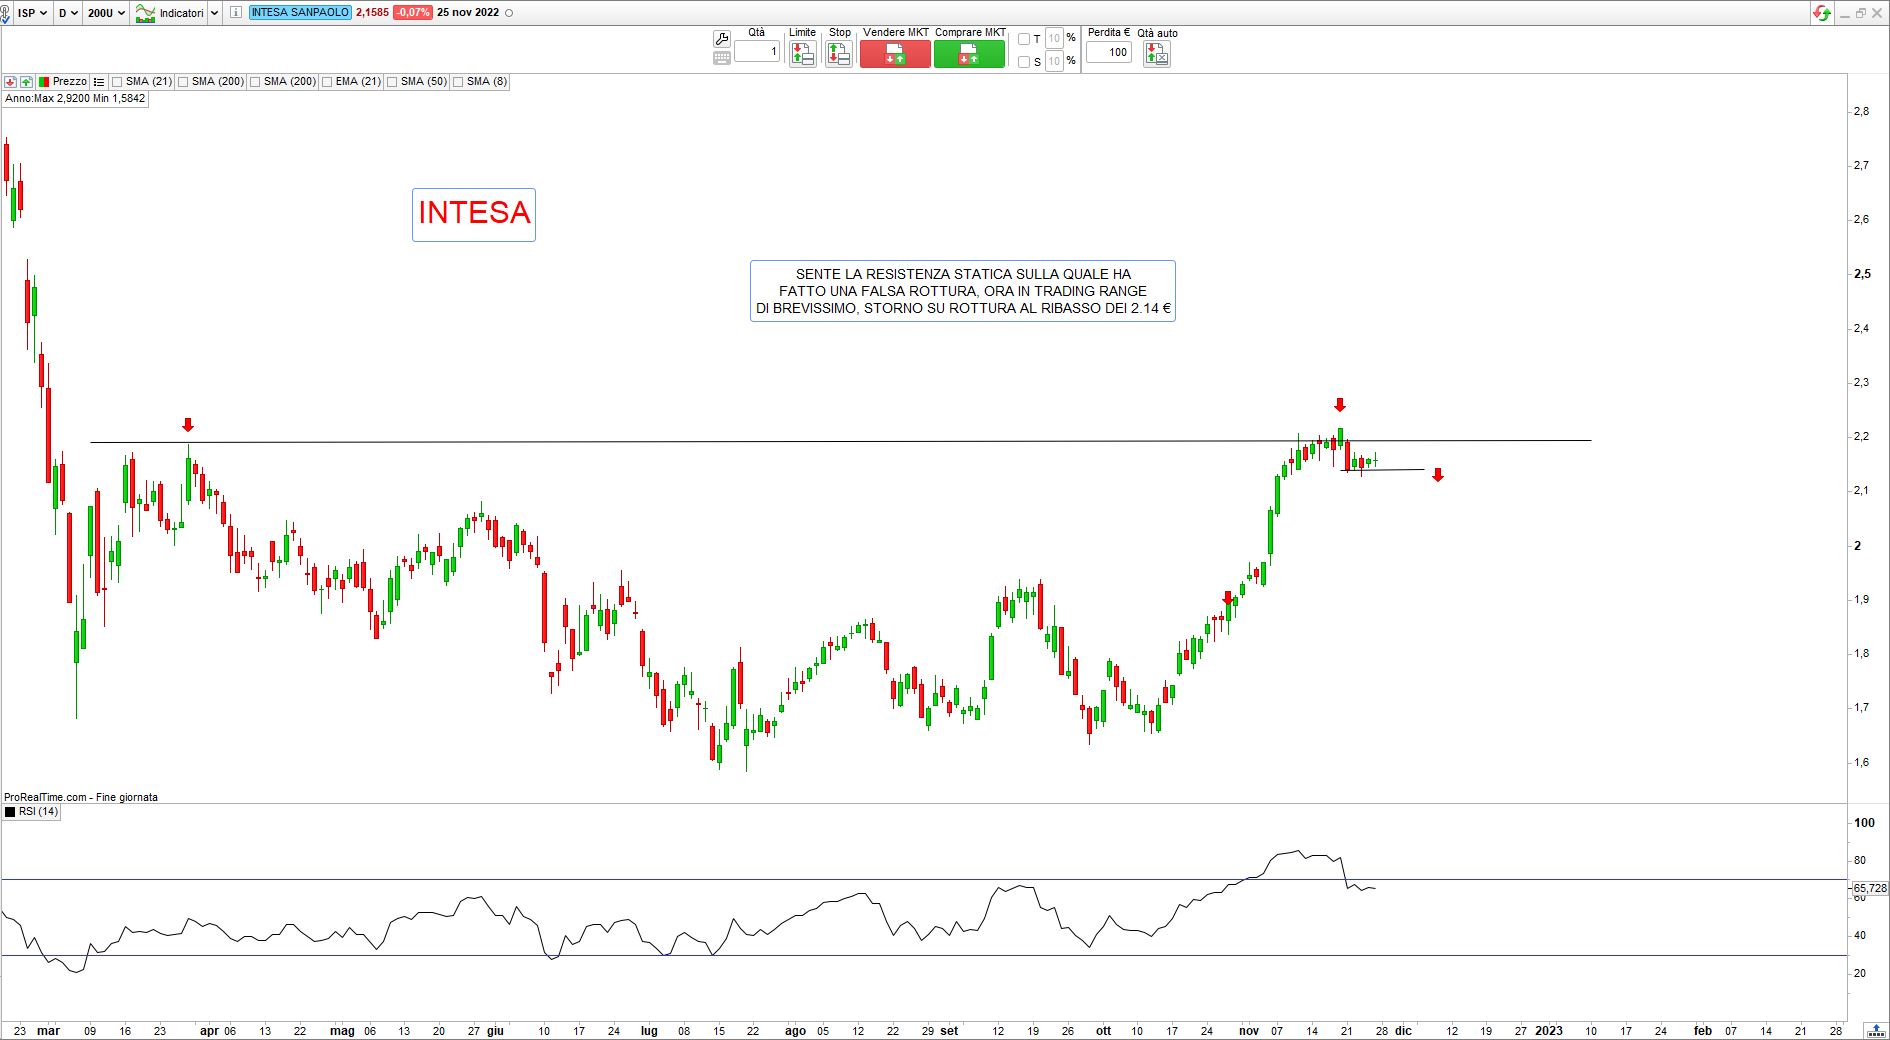The image size is (1890, 1040).
Task: Click the small circle after the date
Action: [509, 13]
